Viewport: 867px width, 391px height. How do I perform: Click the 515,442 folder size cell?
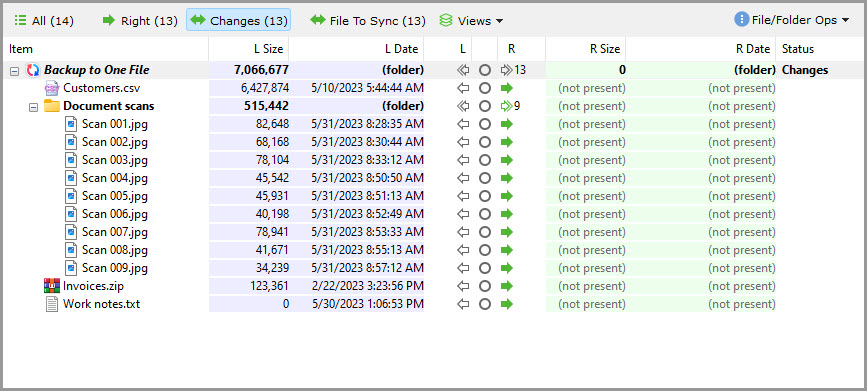tap(267, 106)
